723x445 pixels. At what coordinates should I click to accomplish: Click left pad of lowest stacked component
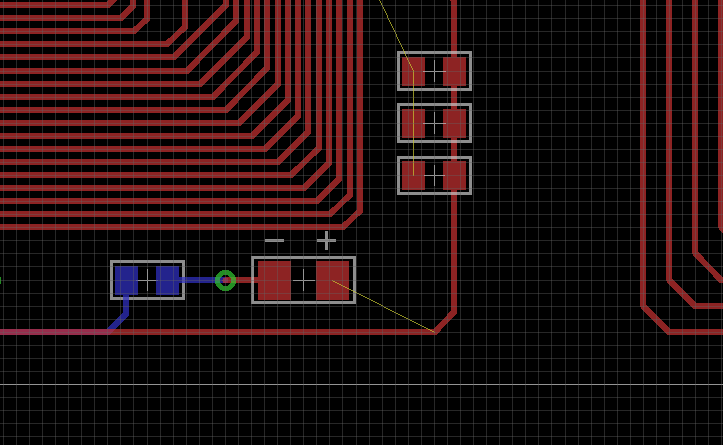coord(413,175)
